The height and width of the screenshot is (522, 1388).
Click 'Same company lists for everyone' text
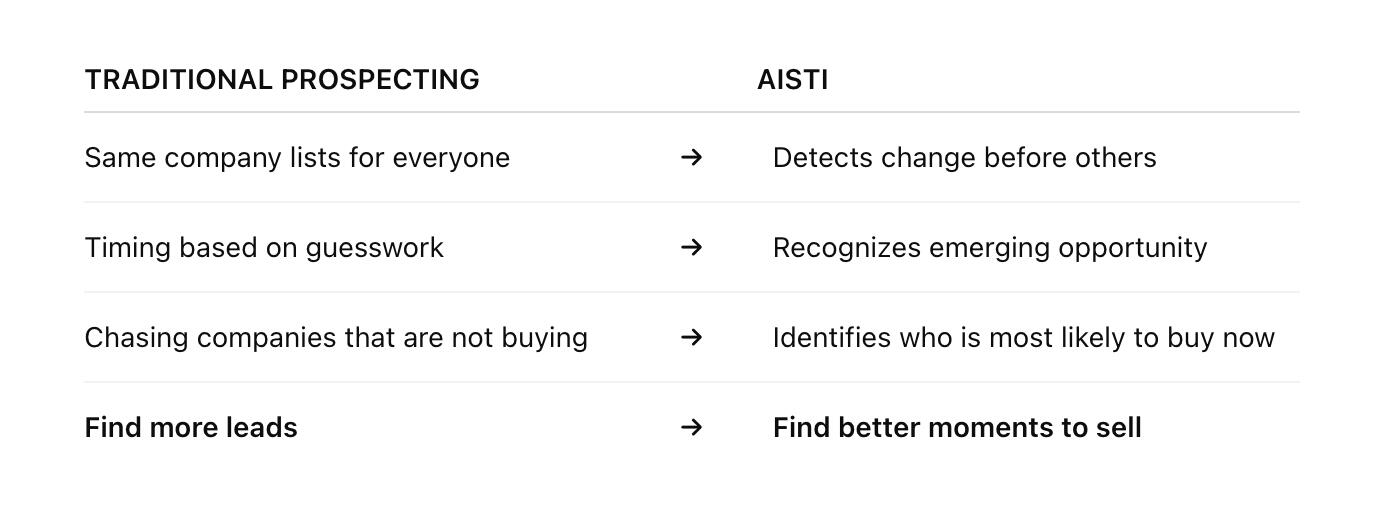[x=297, y=158]
